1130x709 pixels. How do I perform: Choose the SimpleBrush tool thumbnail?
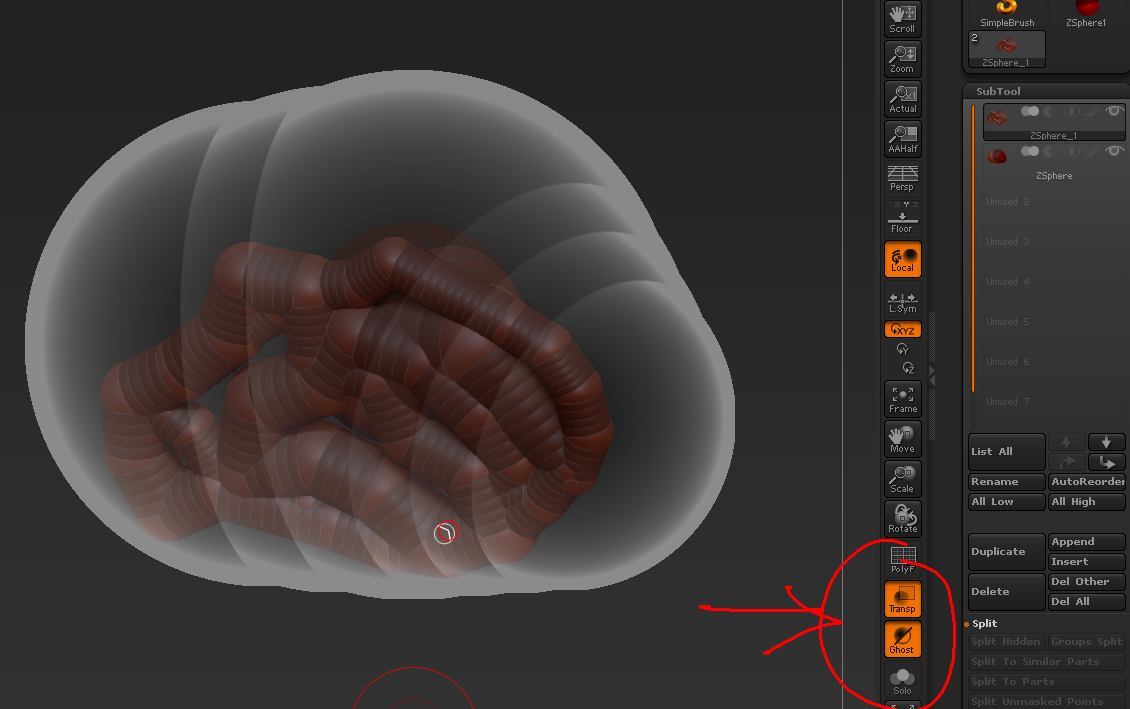pyautogui.click(x=1007, y=14)
